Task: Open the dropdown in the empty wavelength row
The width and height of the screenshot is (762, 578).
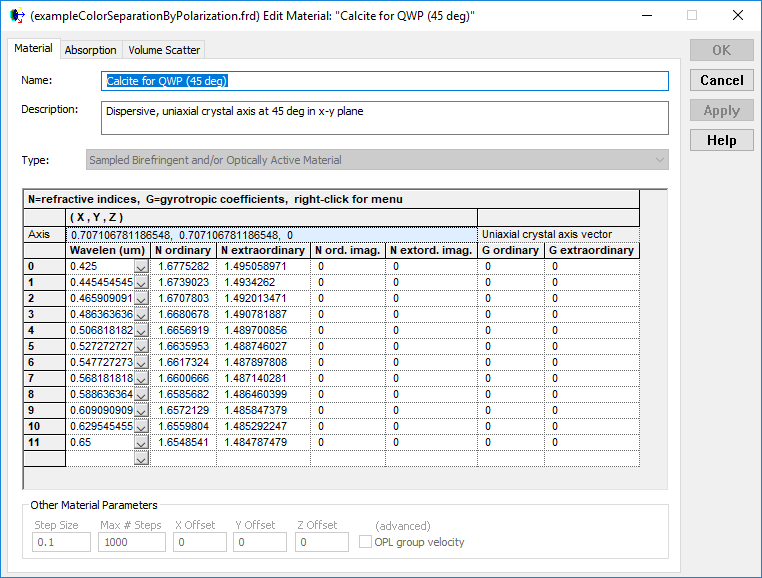Action: coord(141,458)
